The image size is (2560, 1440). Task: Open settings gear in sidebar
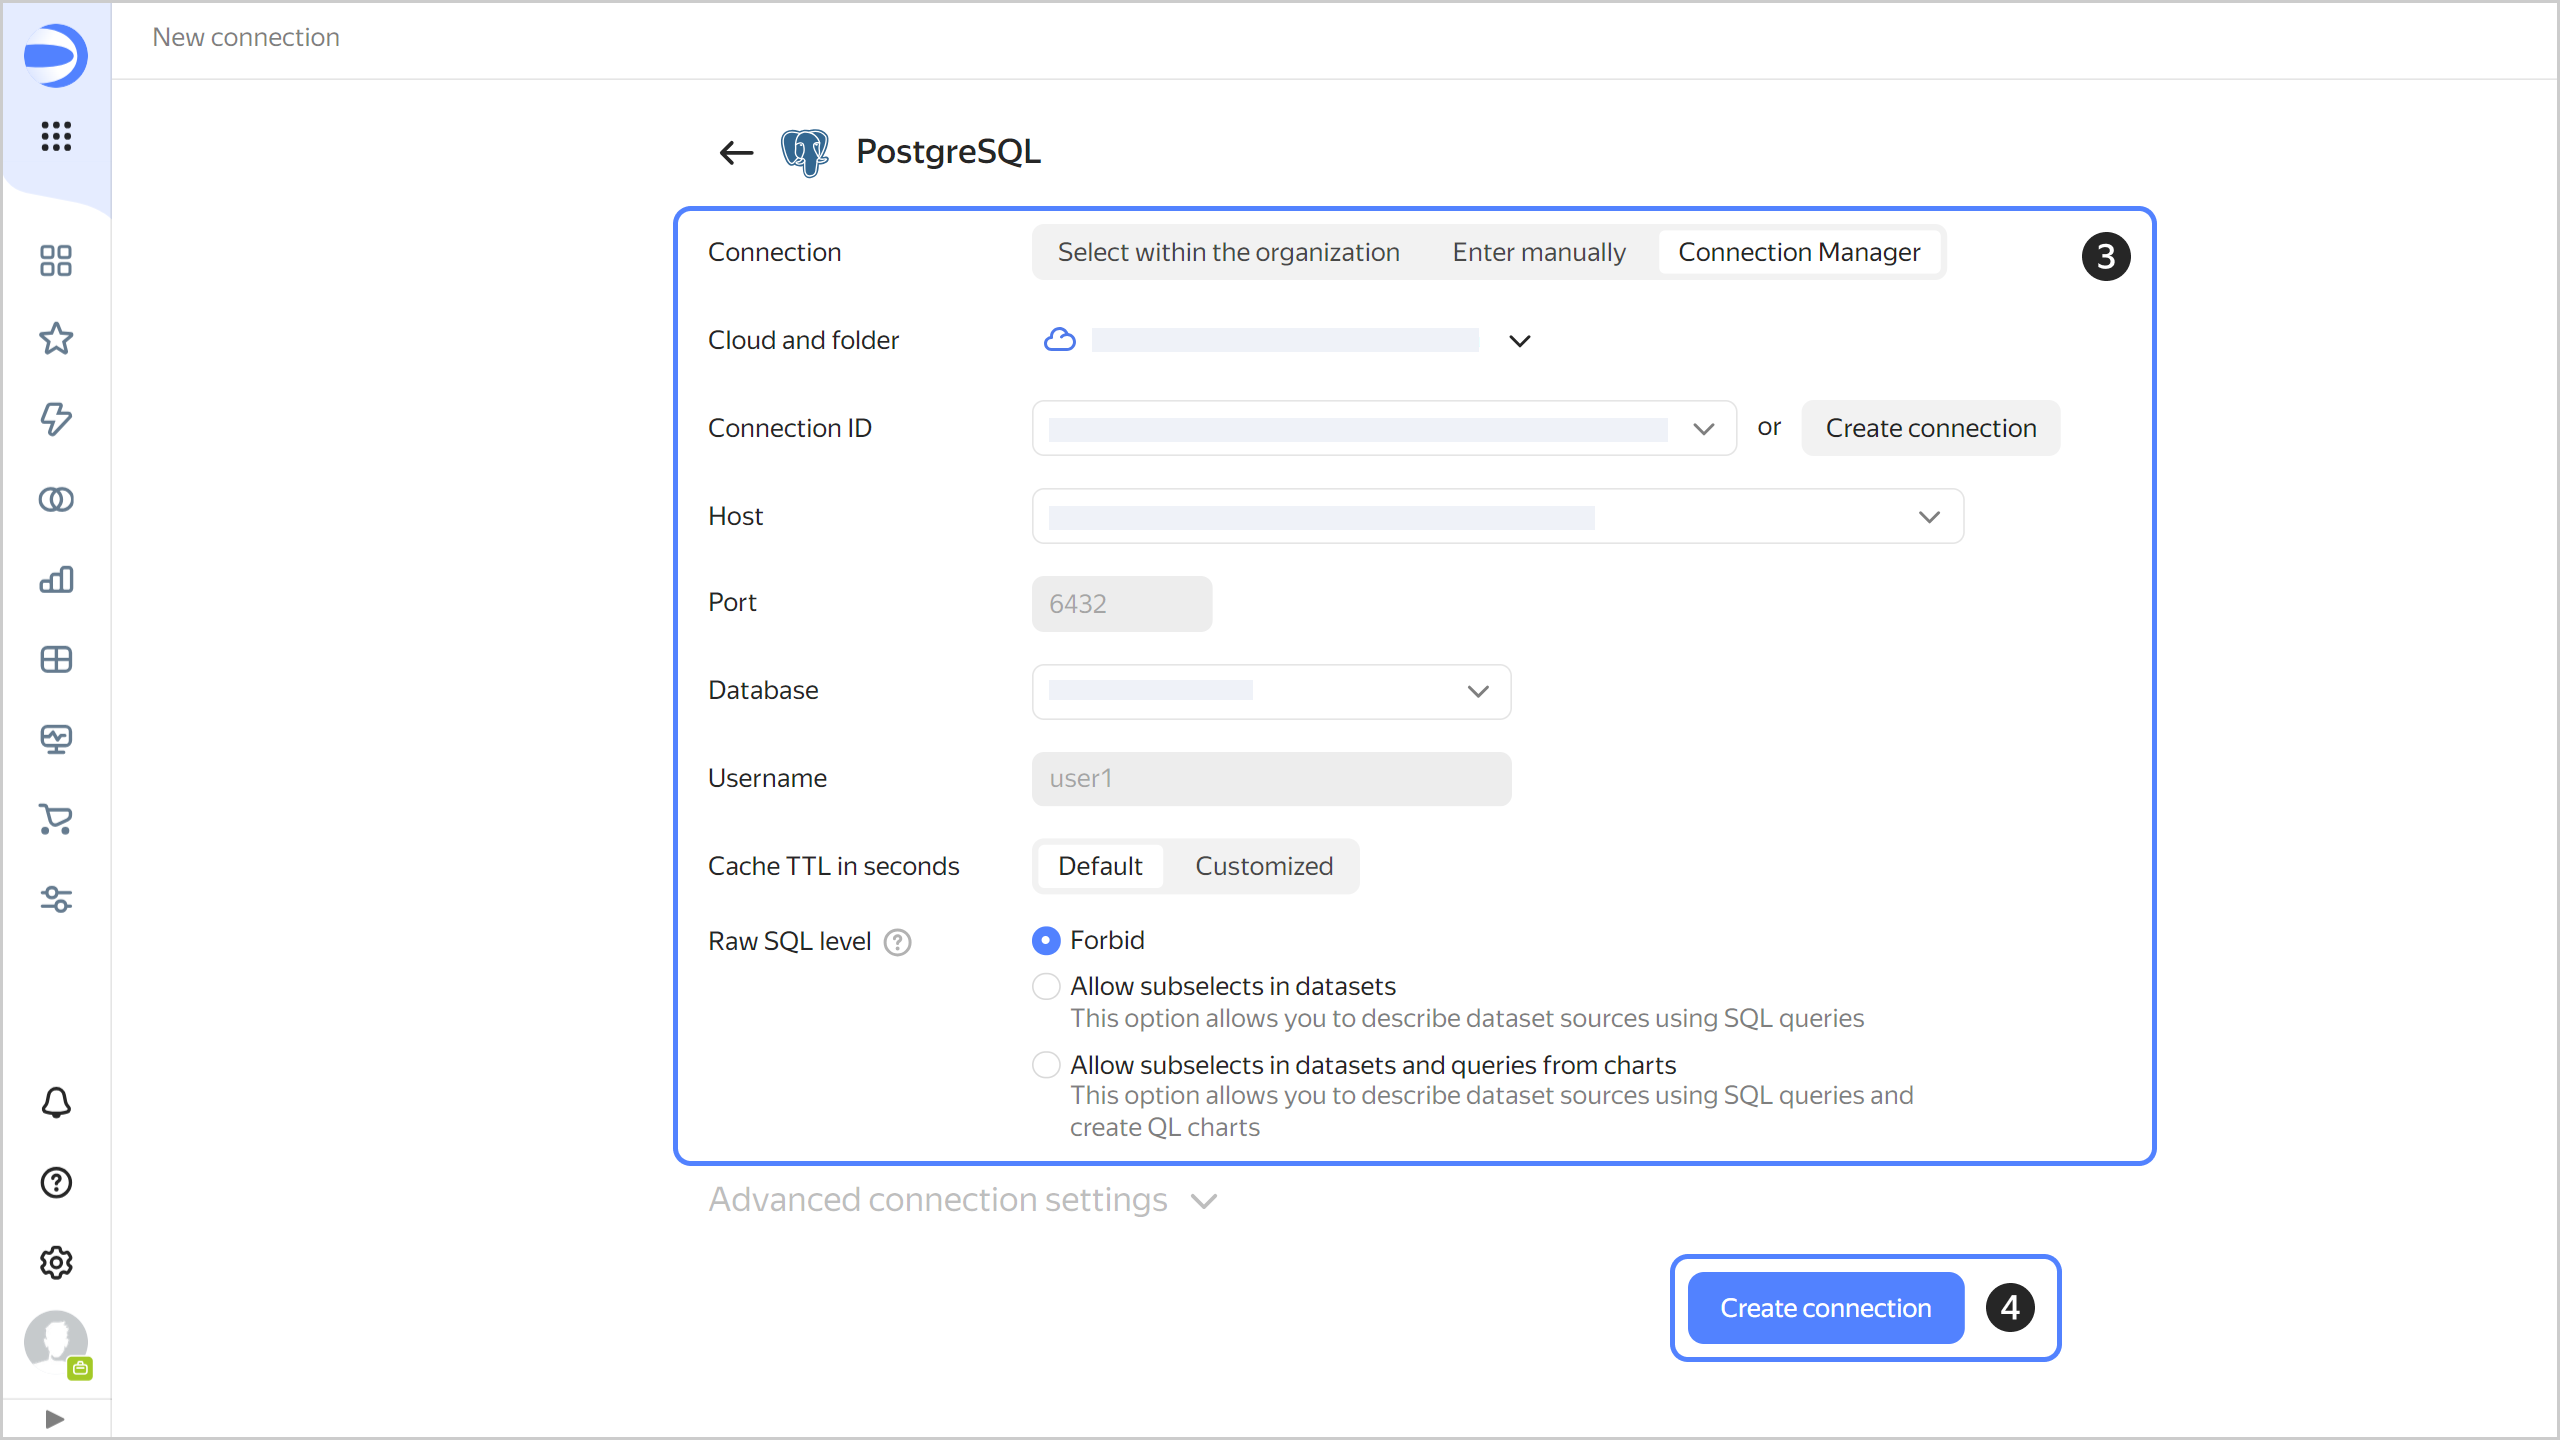(56, 1262)
